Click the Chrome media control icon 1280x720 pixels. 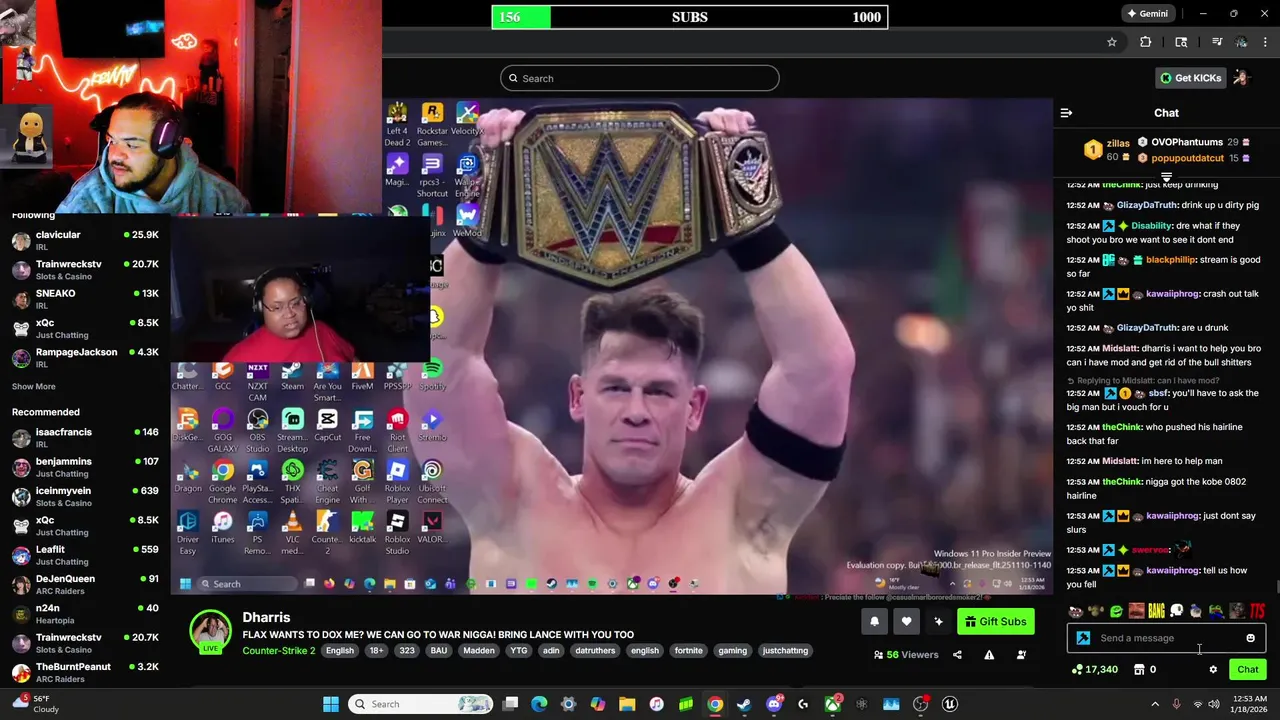click(1216, 42)
